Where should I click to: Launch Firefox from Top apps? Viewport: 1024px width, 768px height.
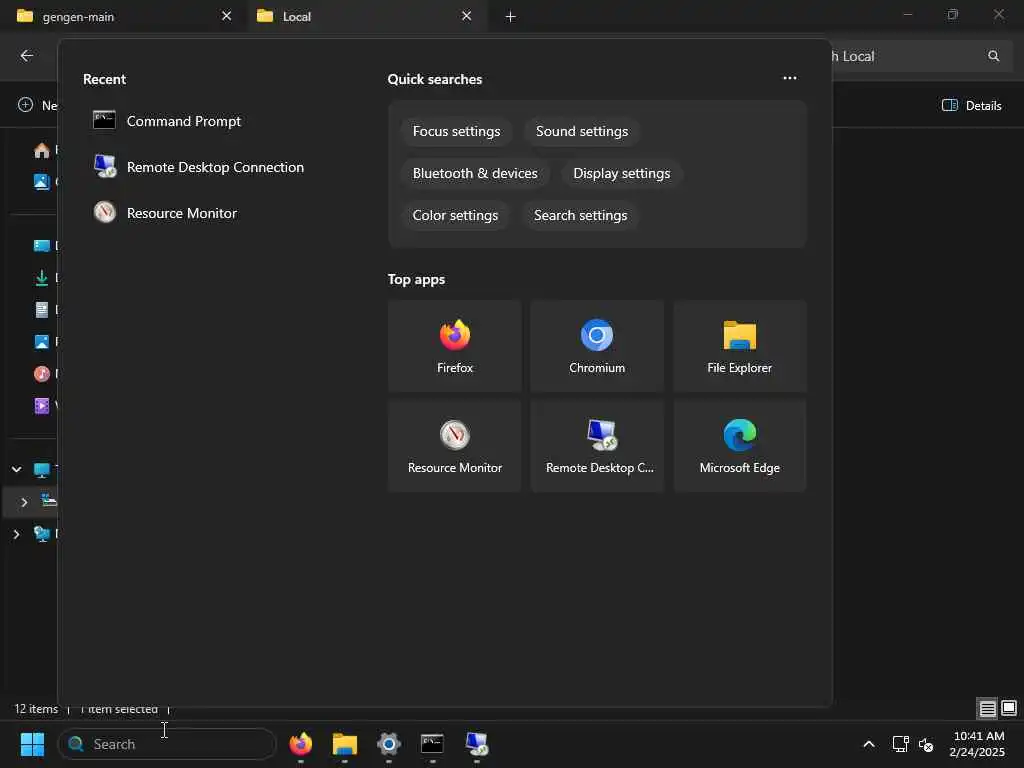pos(455,346)
